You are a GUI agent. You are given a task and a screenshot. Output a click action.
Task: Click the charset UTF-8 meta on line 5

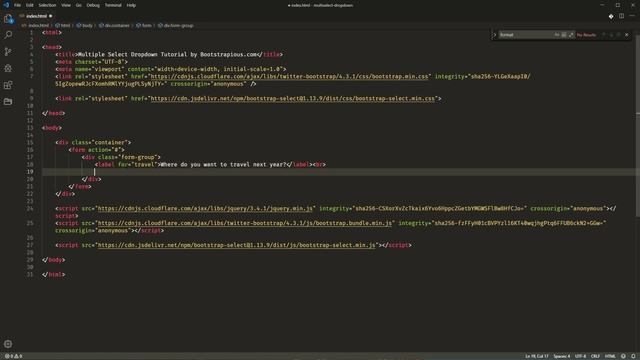click(91, 62)
